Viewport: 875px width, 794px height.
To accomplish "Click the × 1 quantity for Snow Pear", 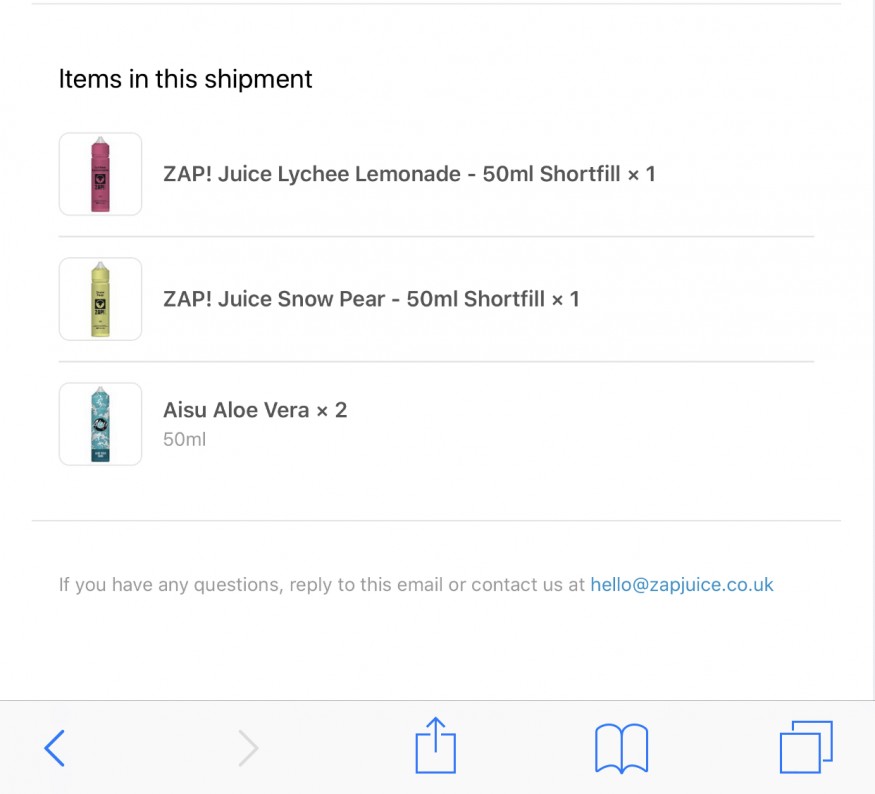I will pyautogui.click(x=565, y=299).
